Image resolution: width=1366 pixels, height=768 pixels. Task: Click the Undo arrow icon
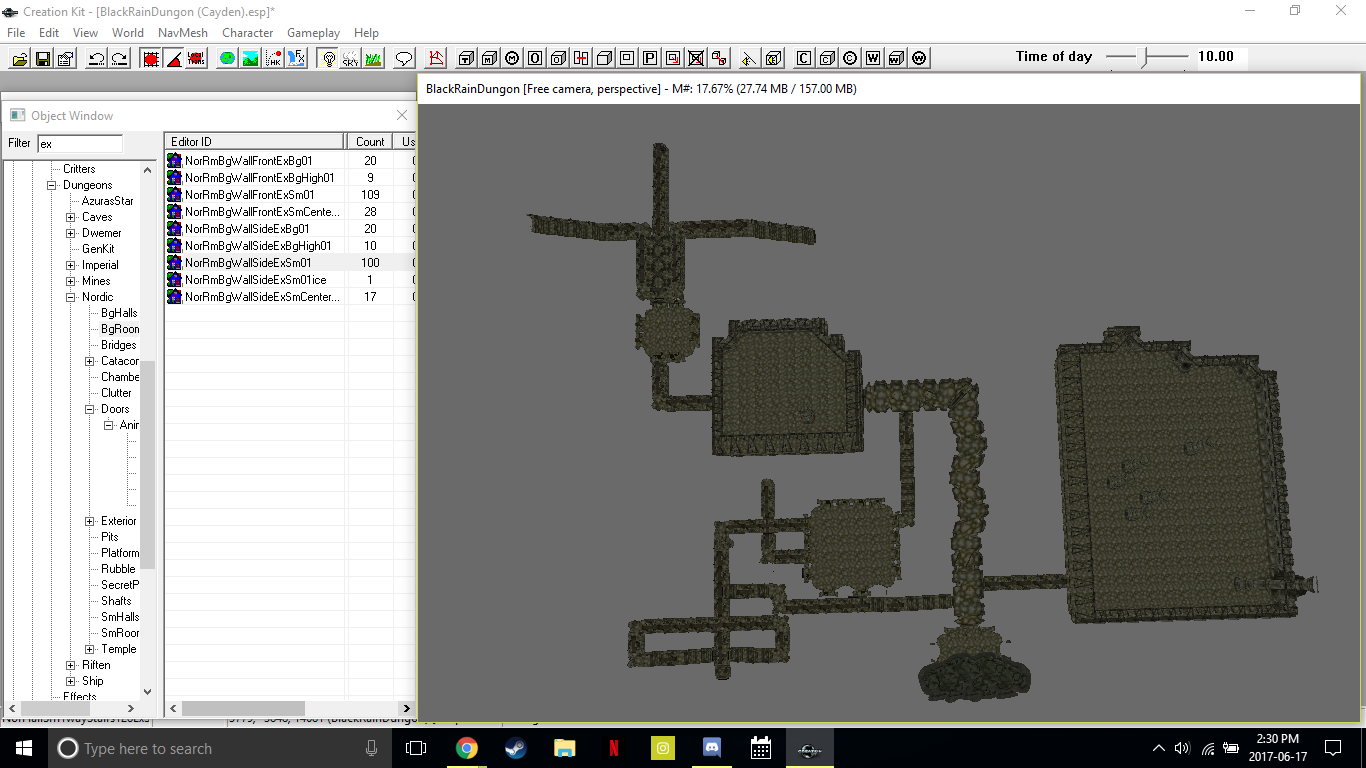(x=97, y=59)
